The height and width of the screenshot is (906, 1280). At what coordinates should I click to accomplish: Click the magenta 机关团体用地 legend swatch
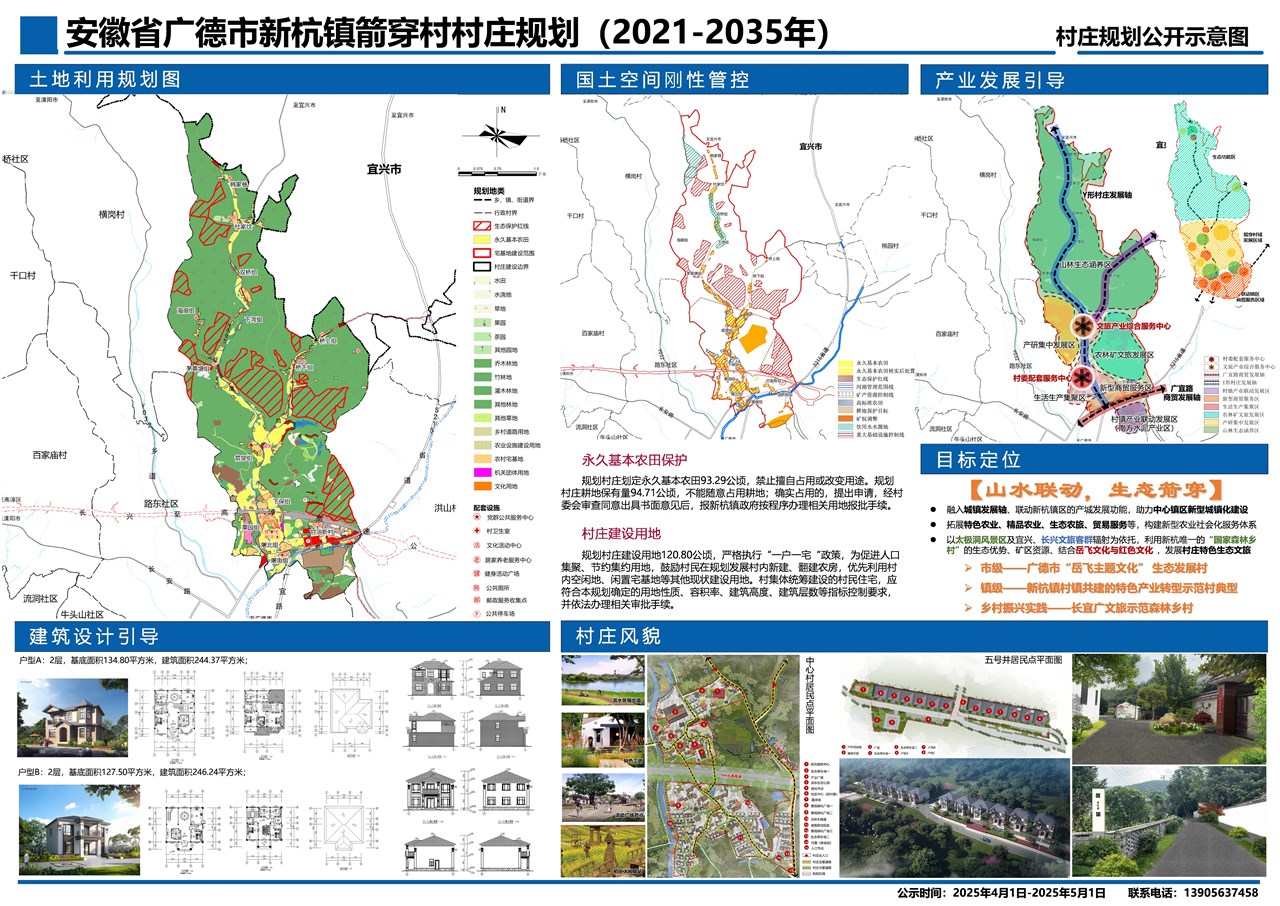481,471
